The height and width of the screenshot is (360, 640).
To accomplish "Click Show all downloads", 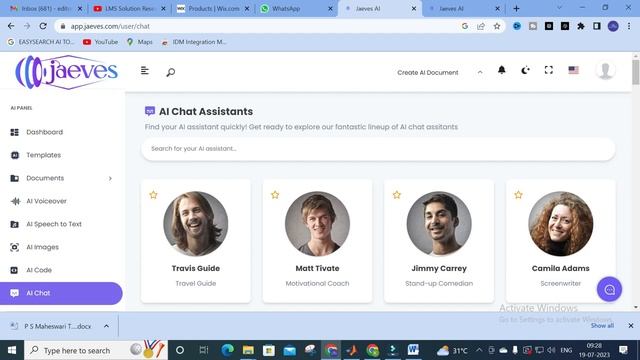I will pos(602,326).
